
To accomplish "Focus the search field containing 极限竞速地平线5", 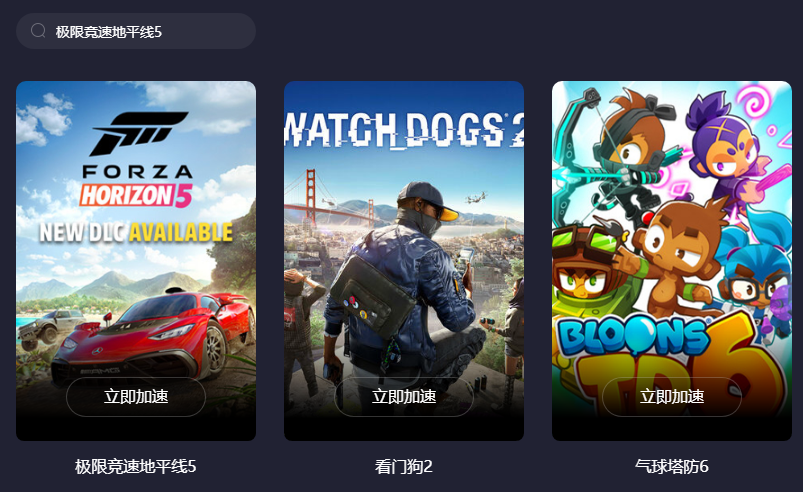I will pos(136,31).
